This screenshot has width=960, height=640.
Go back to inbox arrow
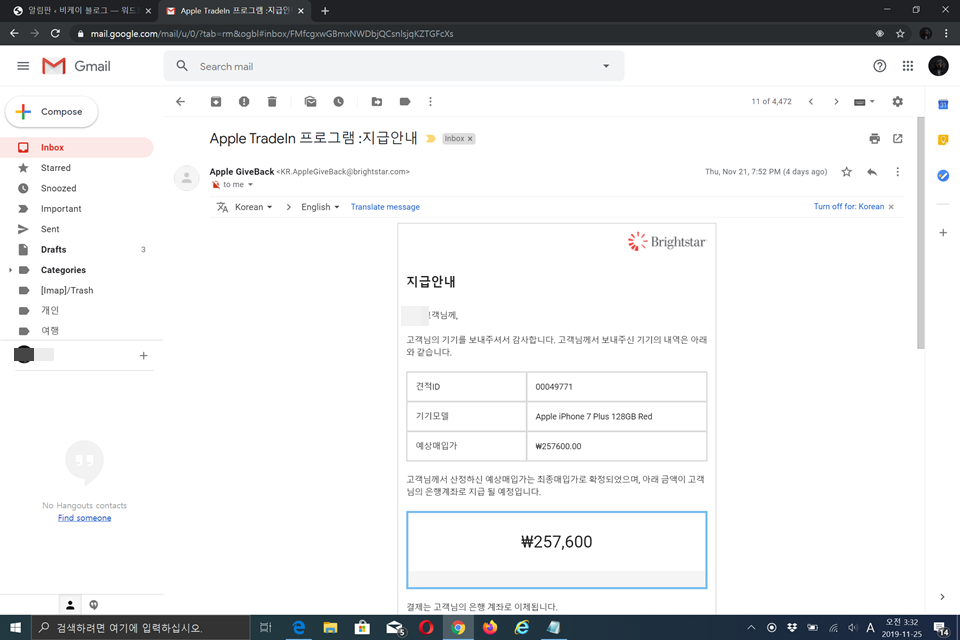click(x=180, y=102)
